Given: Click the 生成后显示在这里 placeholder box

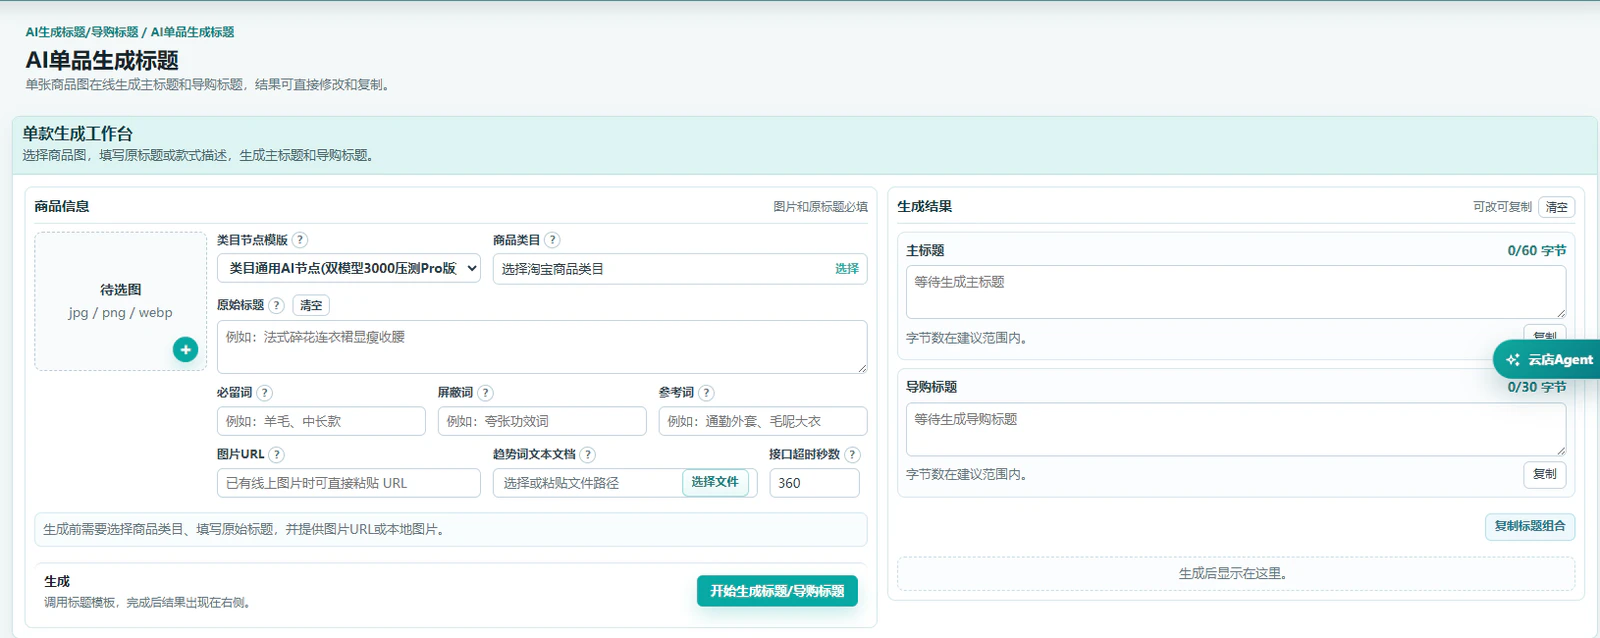Looking at the screenshot, I should (1236, 574).
